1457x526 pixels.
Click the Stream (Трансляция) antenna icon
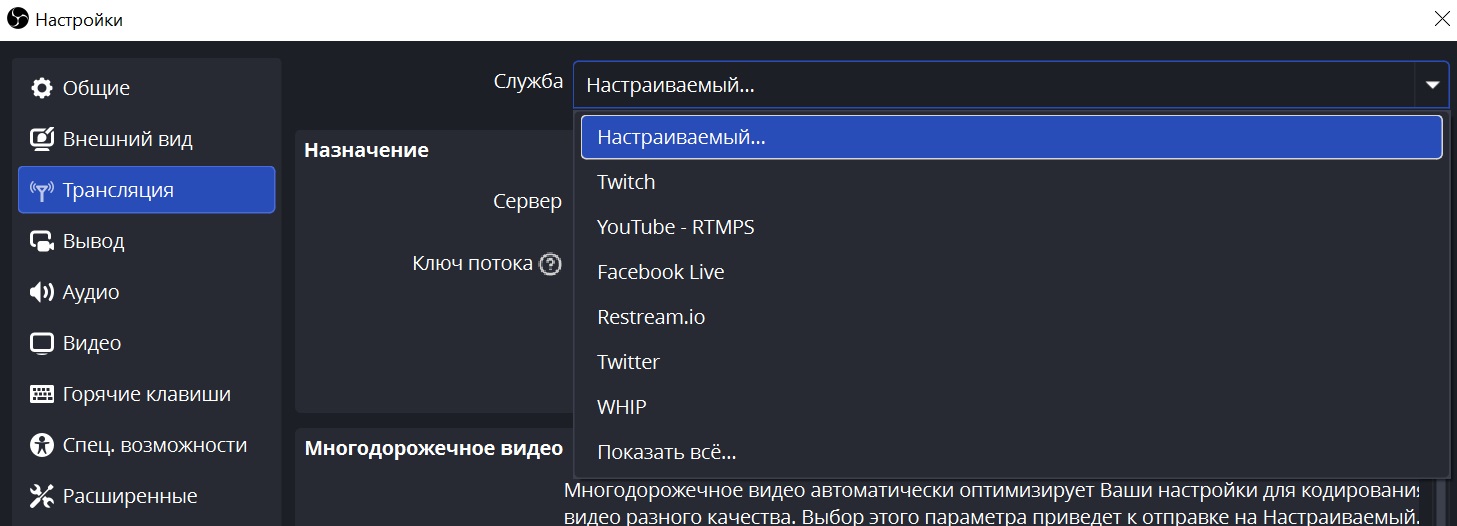pos(42,190)
